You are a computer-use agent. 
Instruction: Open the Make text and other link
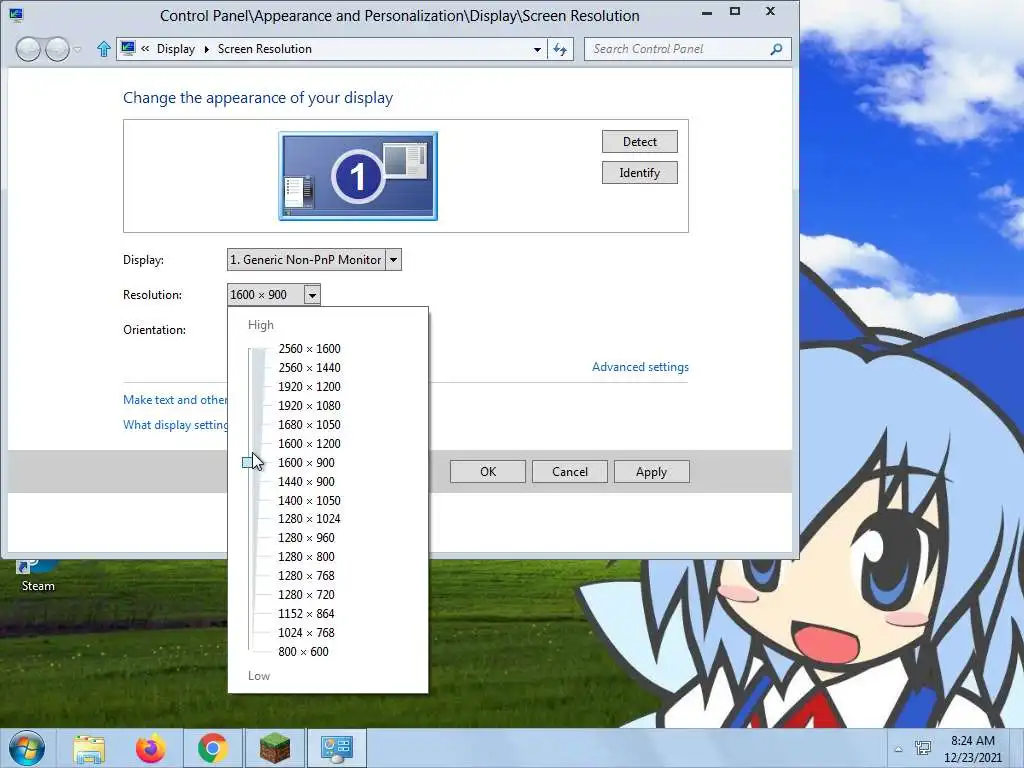tap(175, 400)
